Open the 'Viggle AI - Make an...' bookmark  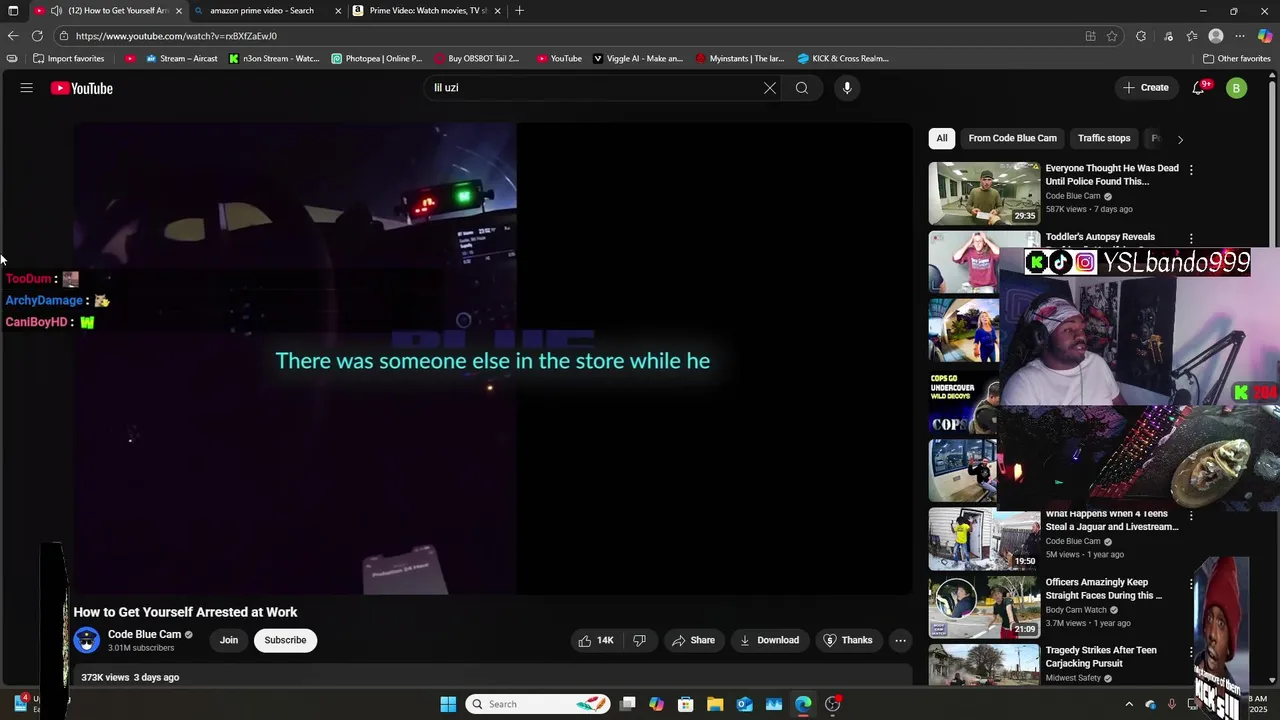point(638,58)
